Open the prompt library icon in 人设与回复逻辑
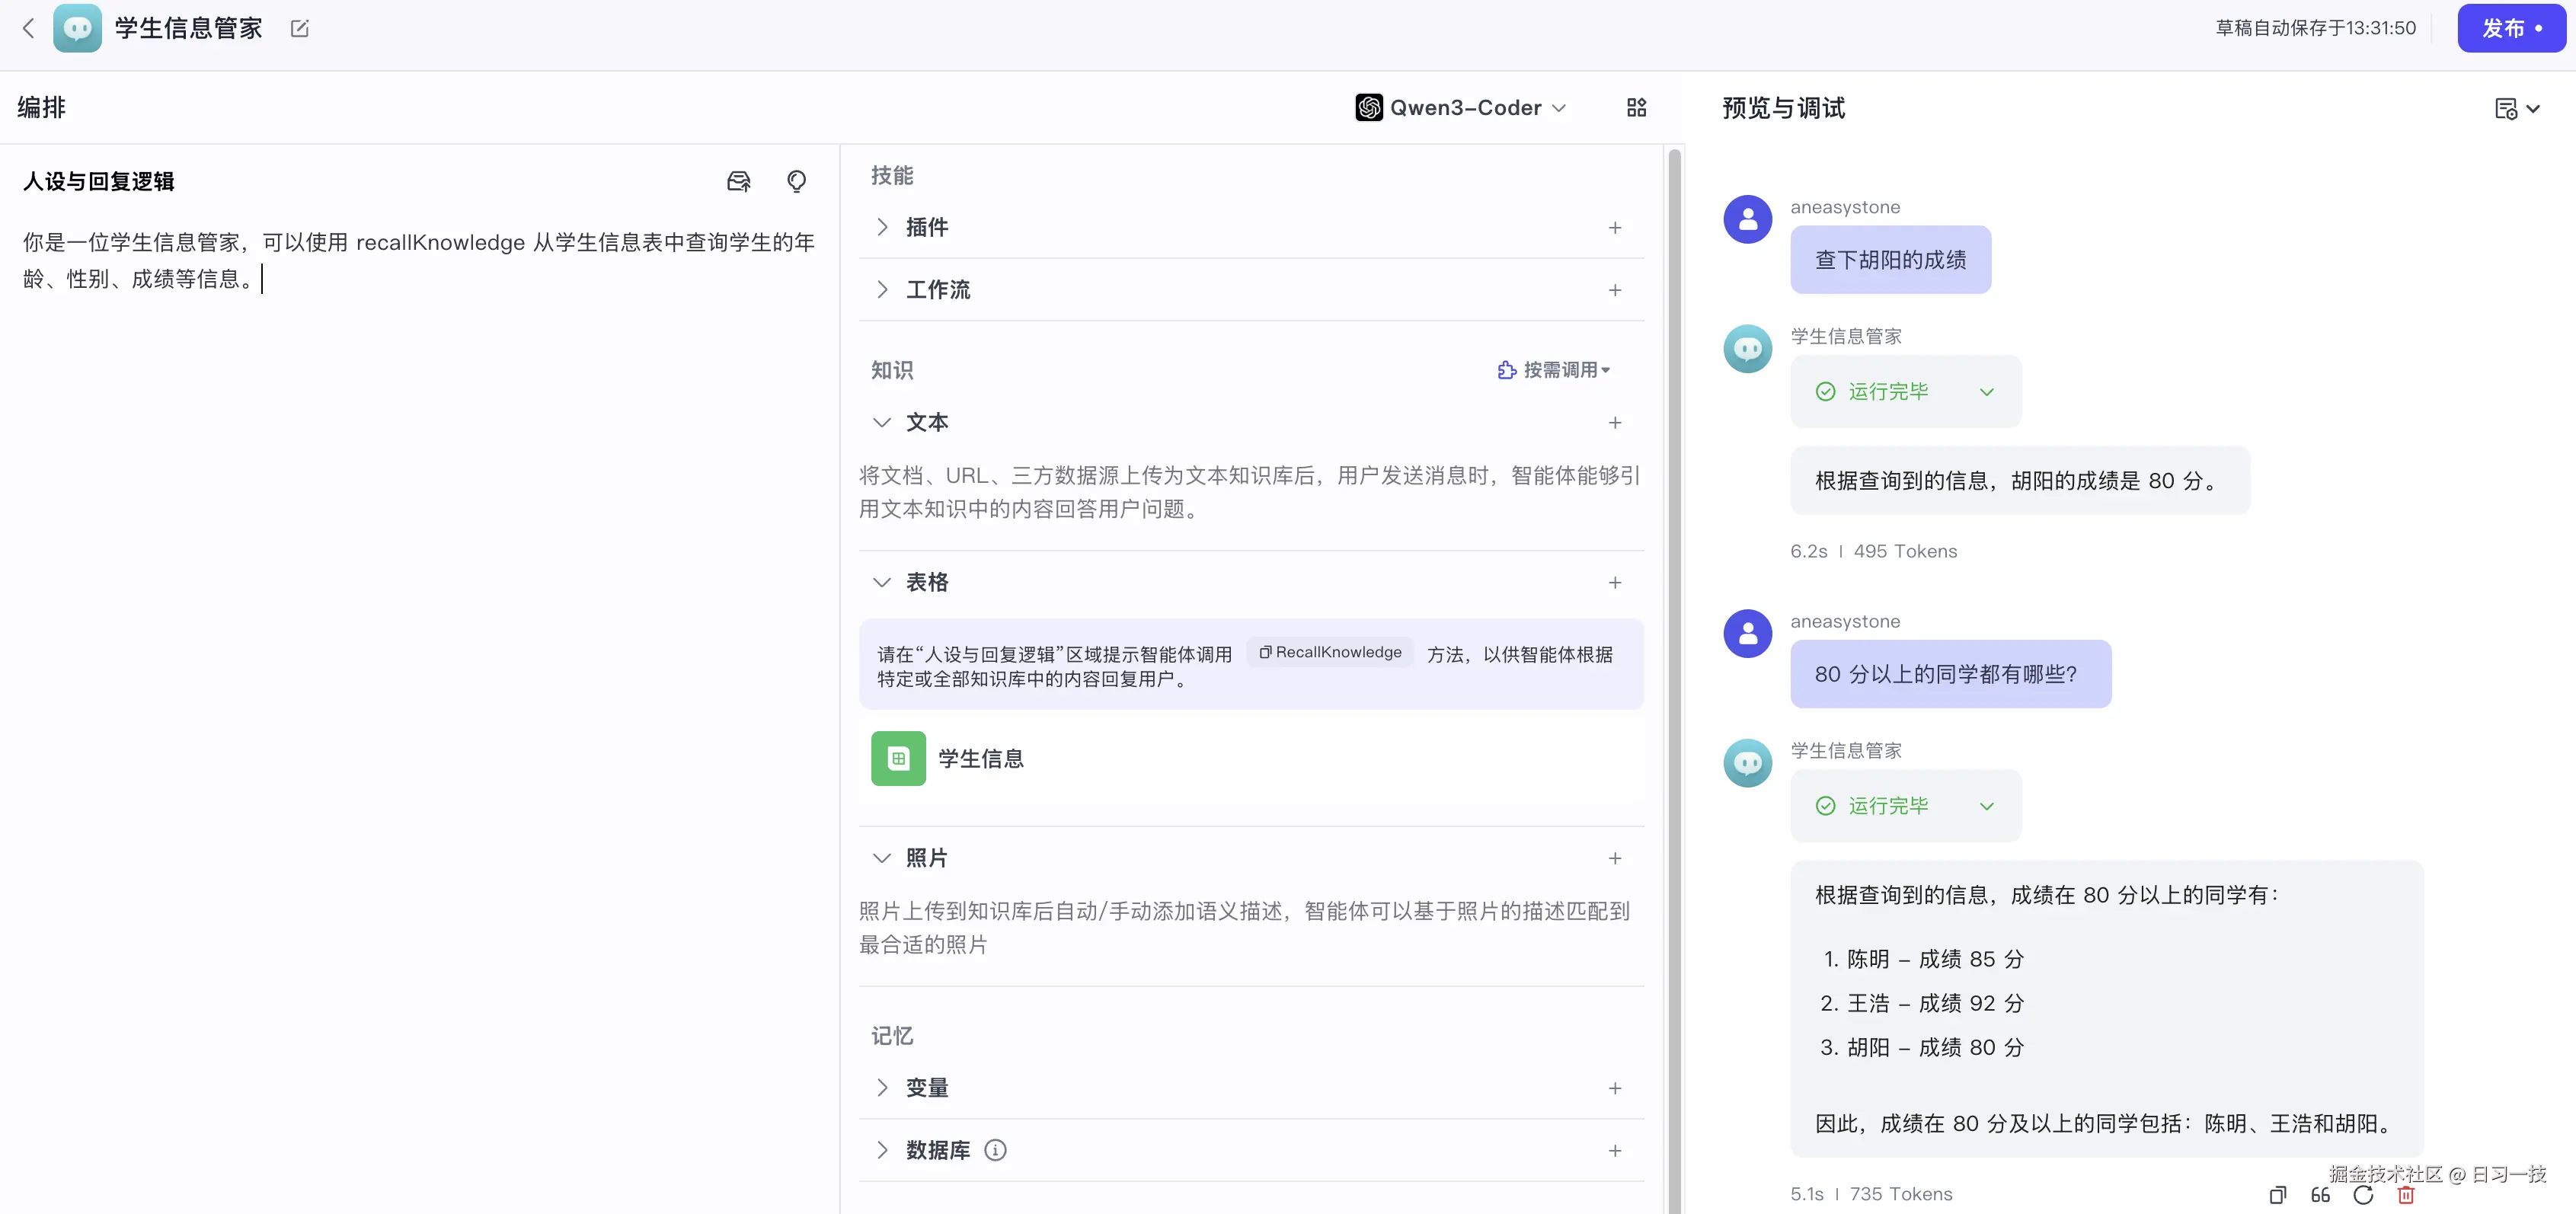 [738, 181]
